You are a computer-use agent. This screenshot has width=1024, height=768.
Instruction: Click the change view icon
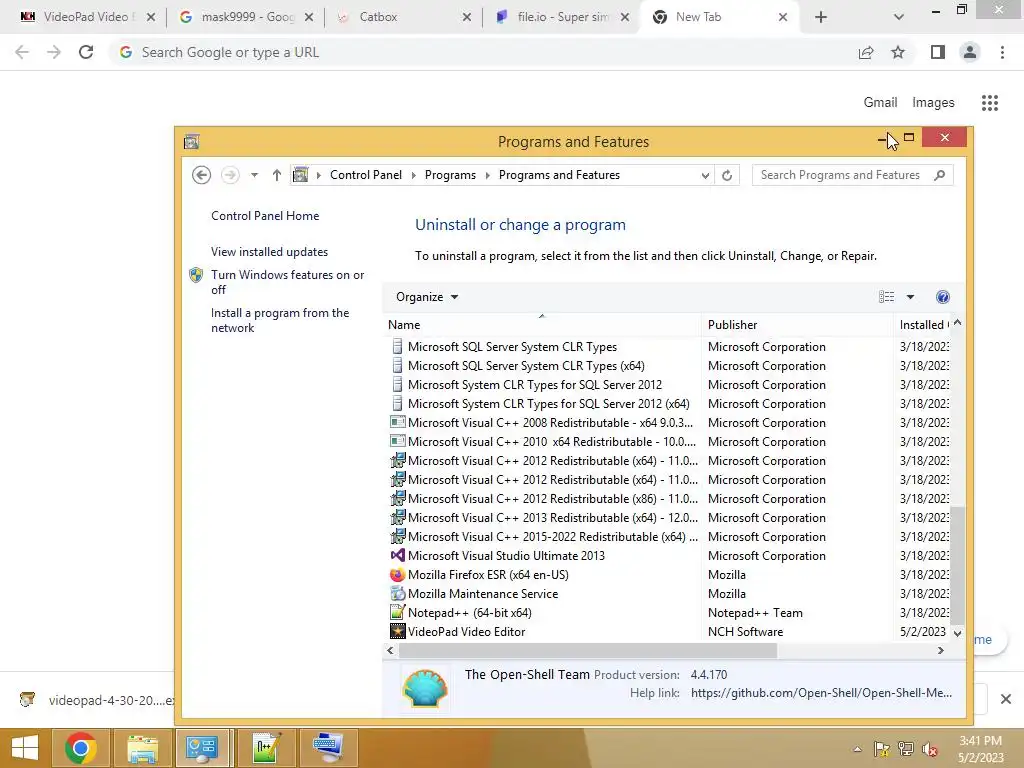886,297
